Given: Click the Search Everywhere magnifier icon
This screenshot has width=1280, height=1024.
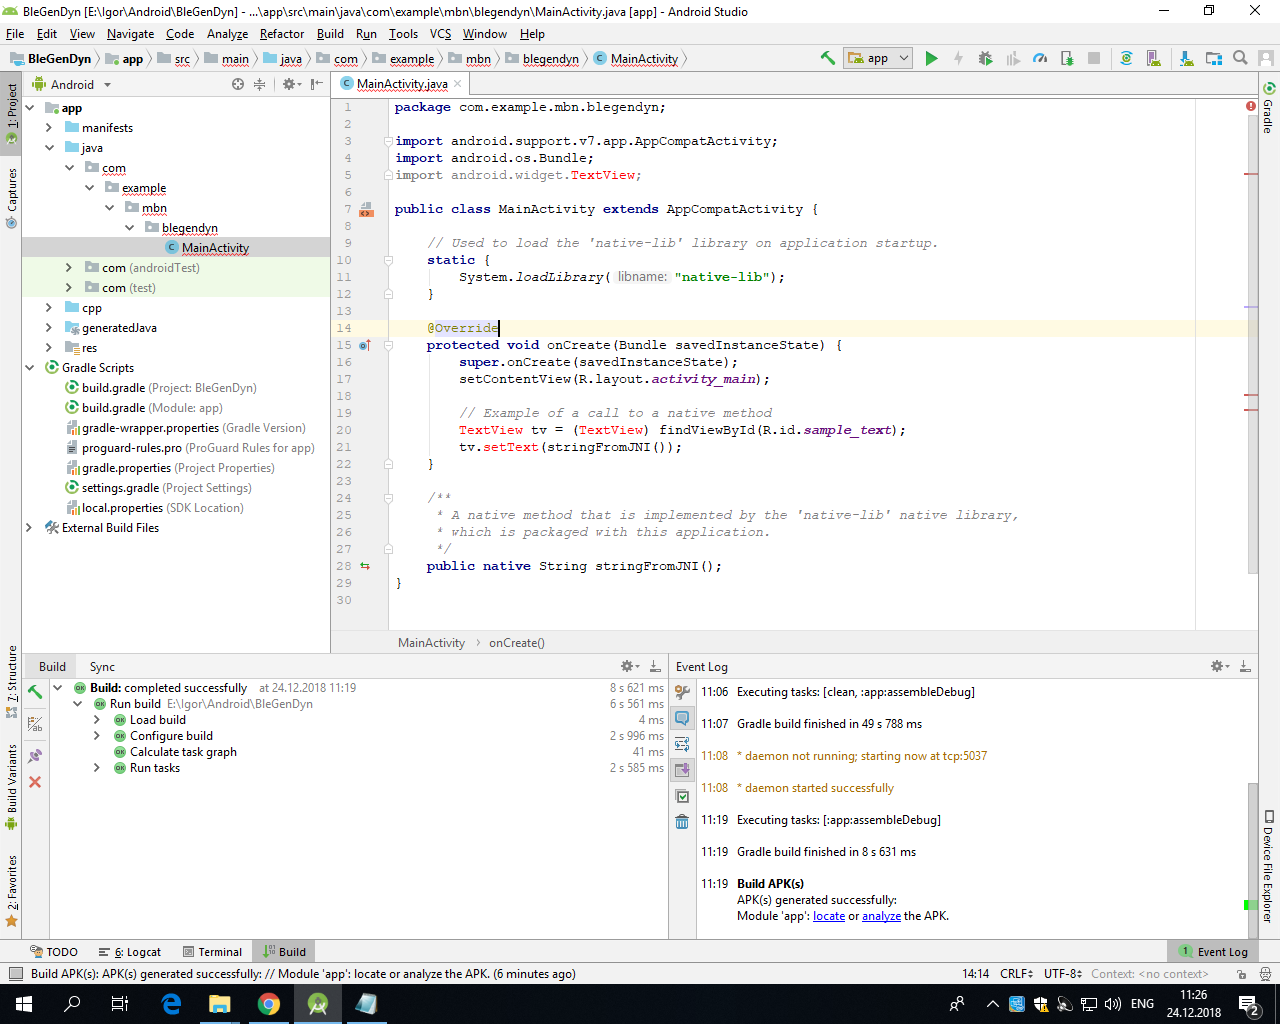Looking at the screenshot, I should pos(1240,58).
